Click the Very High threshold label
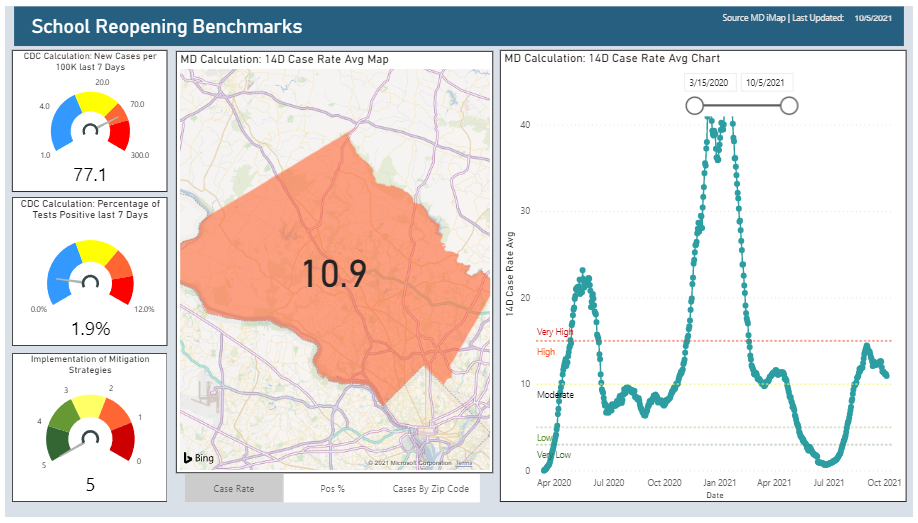The image size is (918, 523). click(x=555, y=332)
